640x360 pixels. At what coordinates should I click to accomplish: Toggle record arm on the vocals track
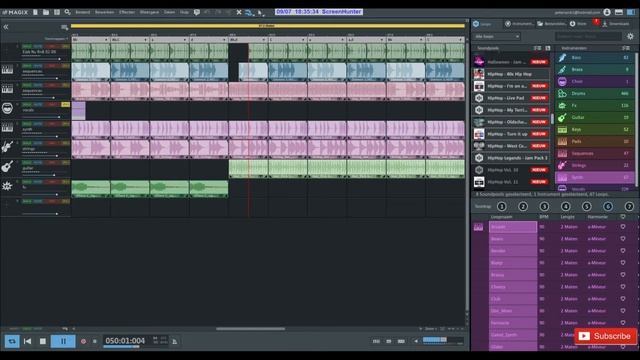tap(51, 104)
